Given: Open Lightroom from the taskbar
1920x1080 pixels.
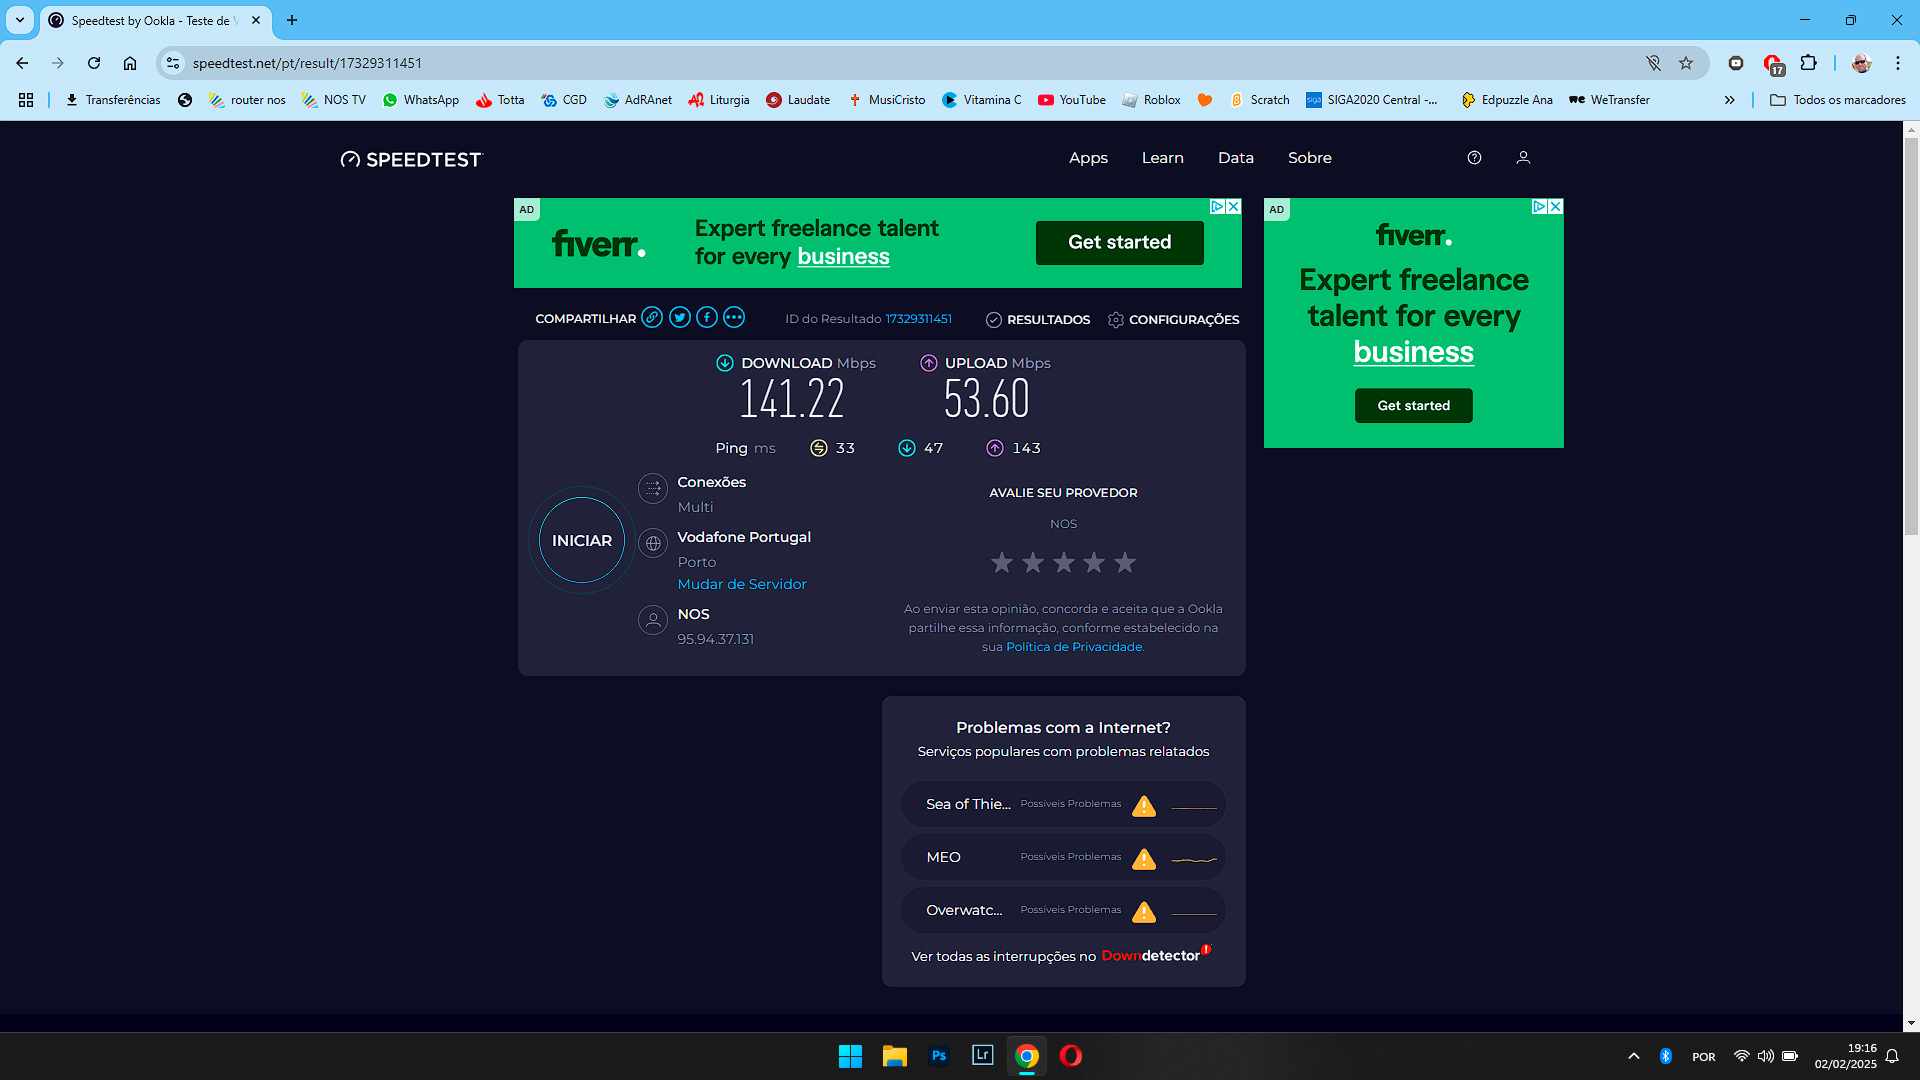Looking at the screenshot, I should click(x=983, y=1056).
